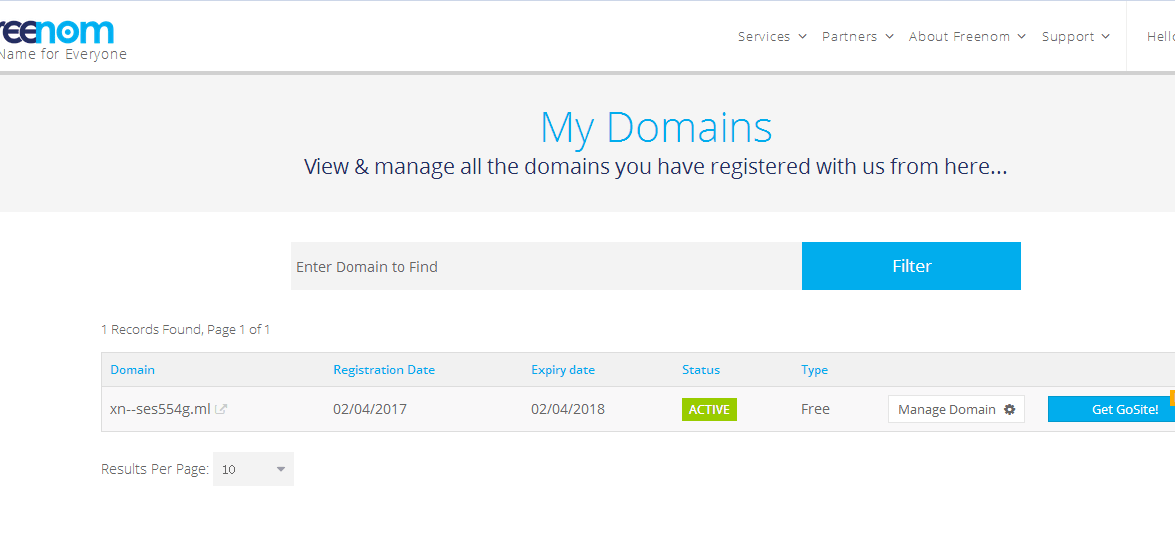1175x542 pixels.
Task: Open the About Freenom menu
Action: [967, 36]
